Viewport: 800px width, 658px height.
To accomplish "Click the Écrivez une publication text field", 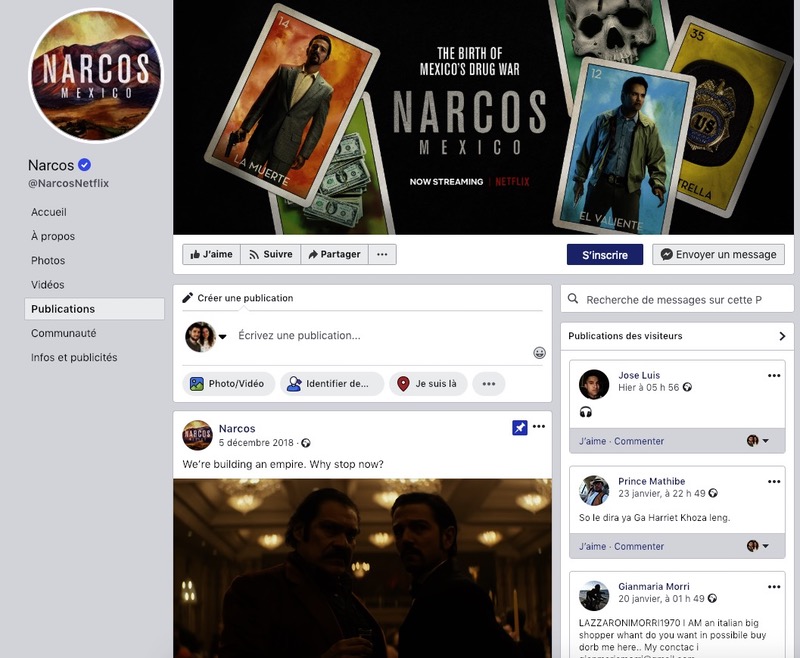I will point(380,336).
